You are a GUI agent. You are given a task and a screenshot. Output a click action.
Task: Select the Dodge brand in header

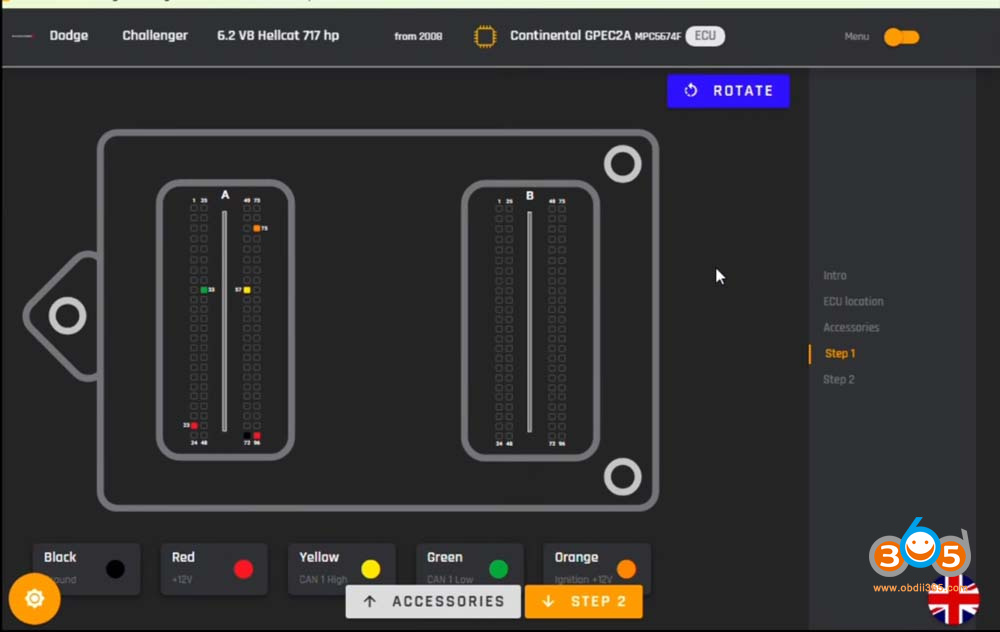pos(69,36)
